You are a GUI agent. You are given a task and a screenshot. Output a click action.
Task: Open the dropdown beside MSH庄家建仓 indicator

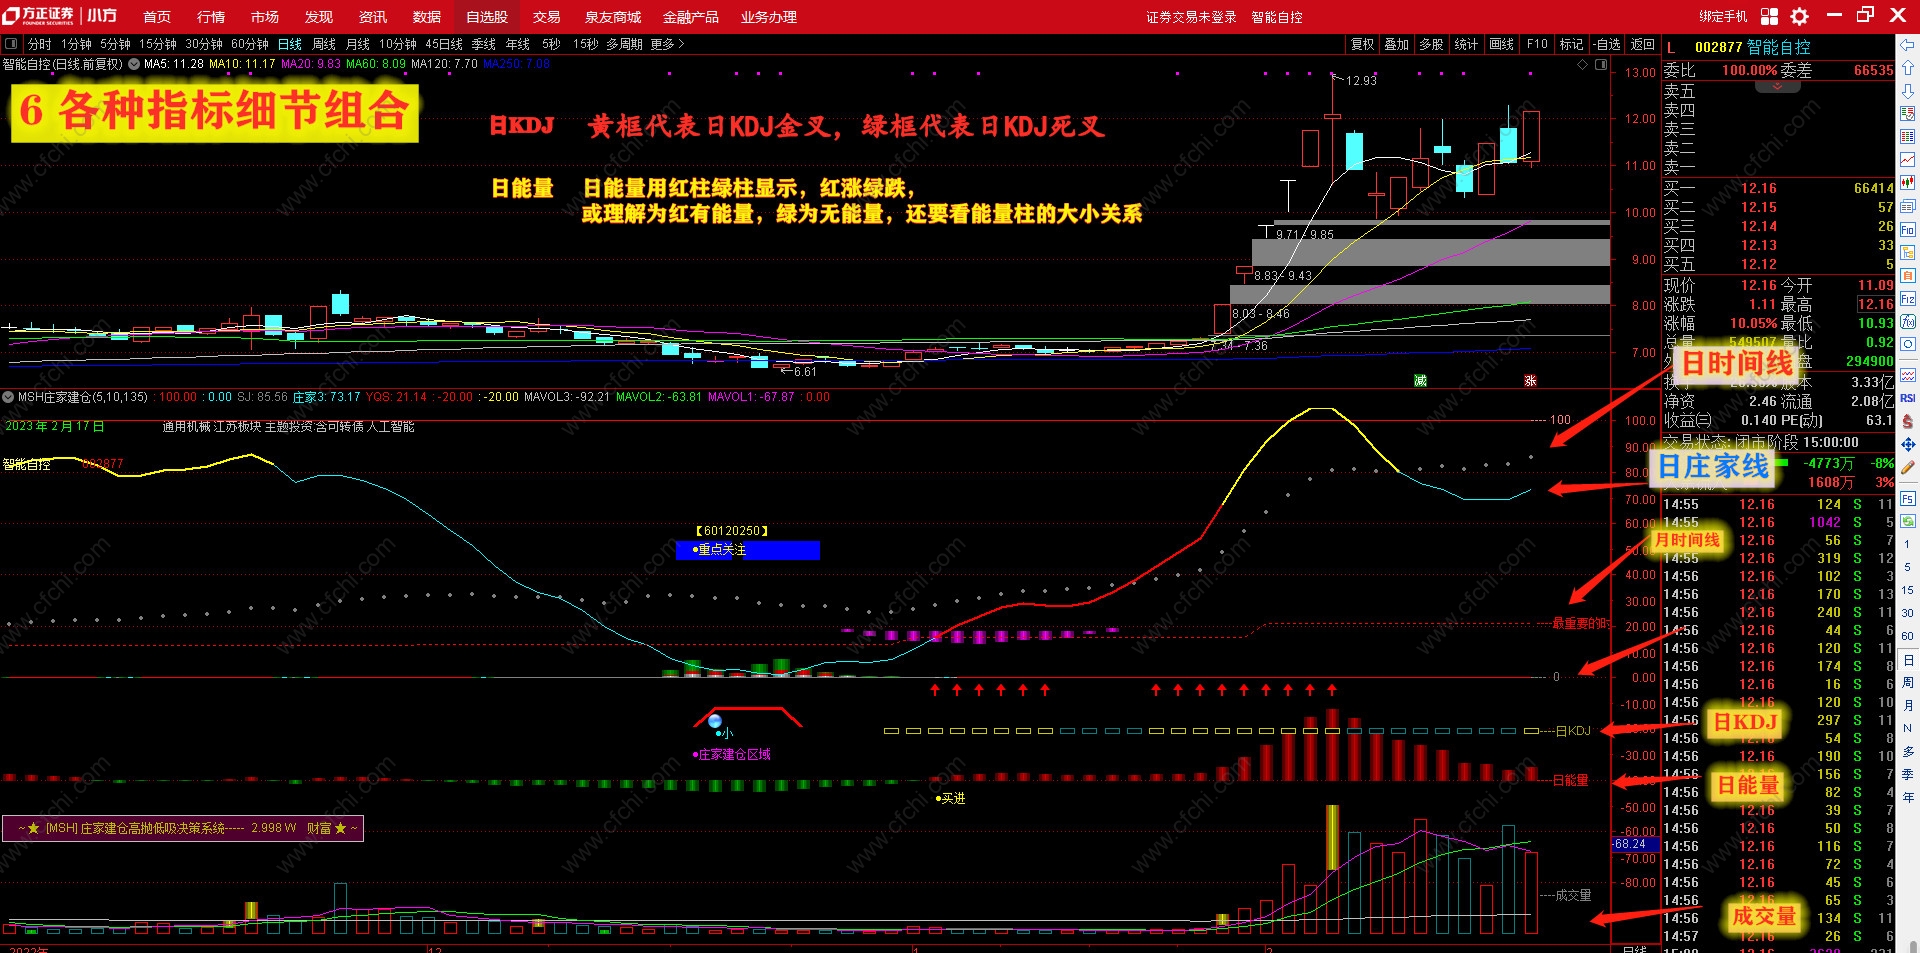(8, 397)
